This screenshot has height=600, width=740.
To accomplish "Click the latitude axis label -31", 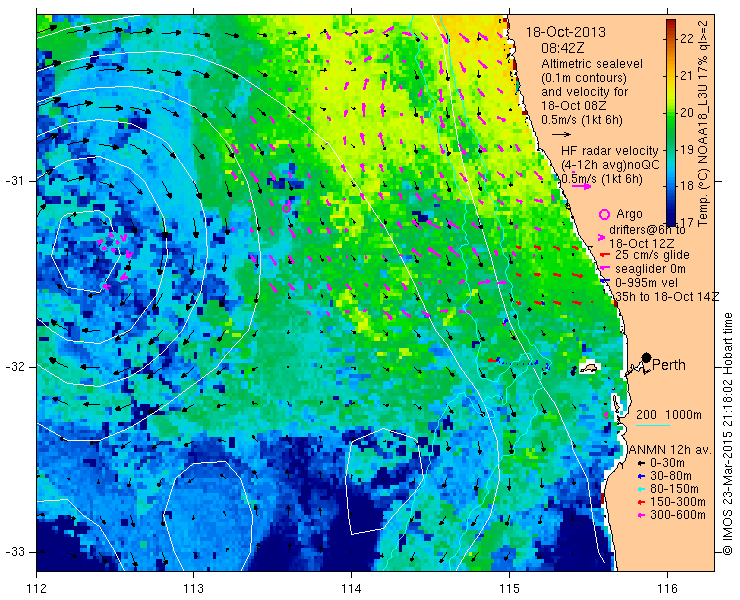I will 15,181.
